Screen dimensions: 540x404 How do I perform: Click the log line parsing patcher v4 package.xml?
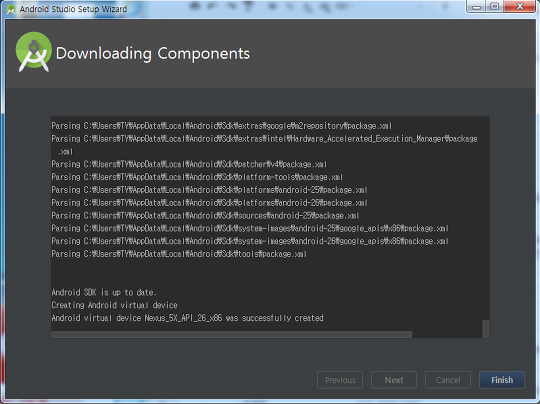point(189,164)
